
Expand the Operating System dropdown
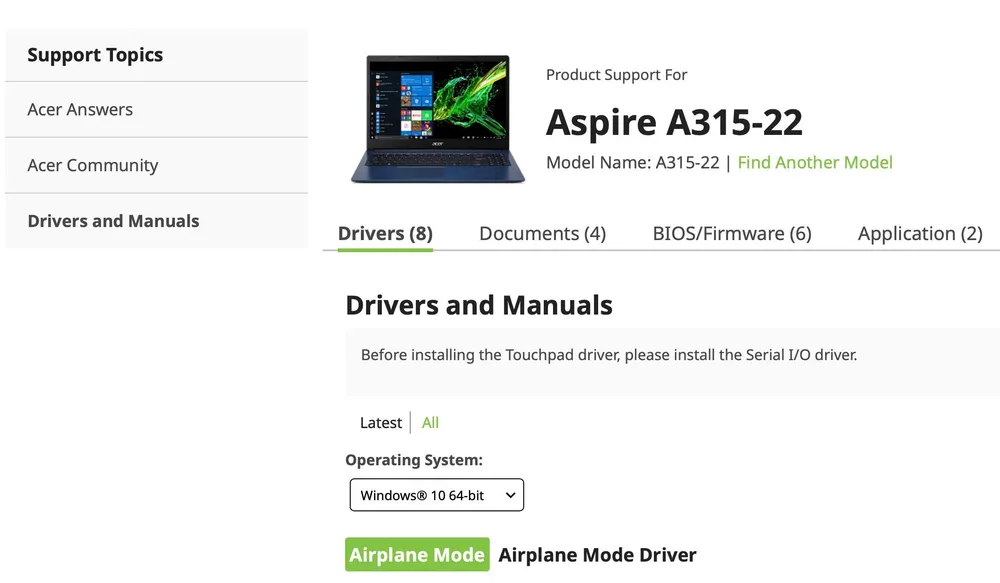[436, 495]
